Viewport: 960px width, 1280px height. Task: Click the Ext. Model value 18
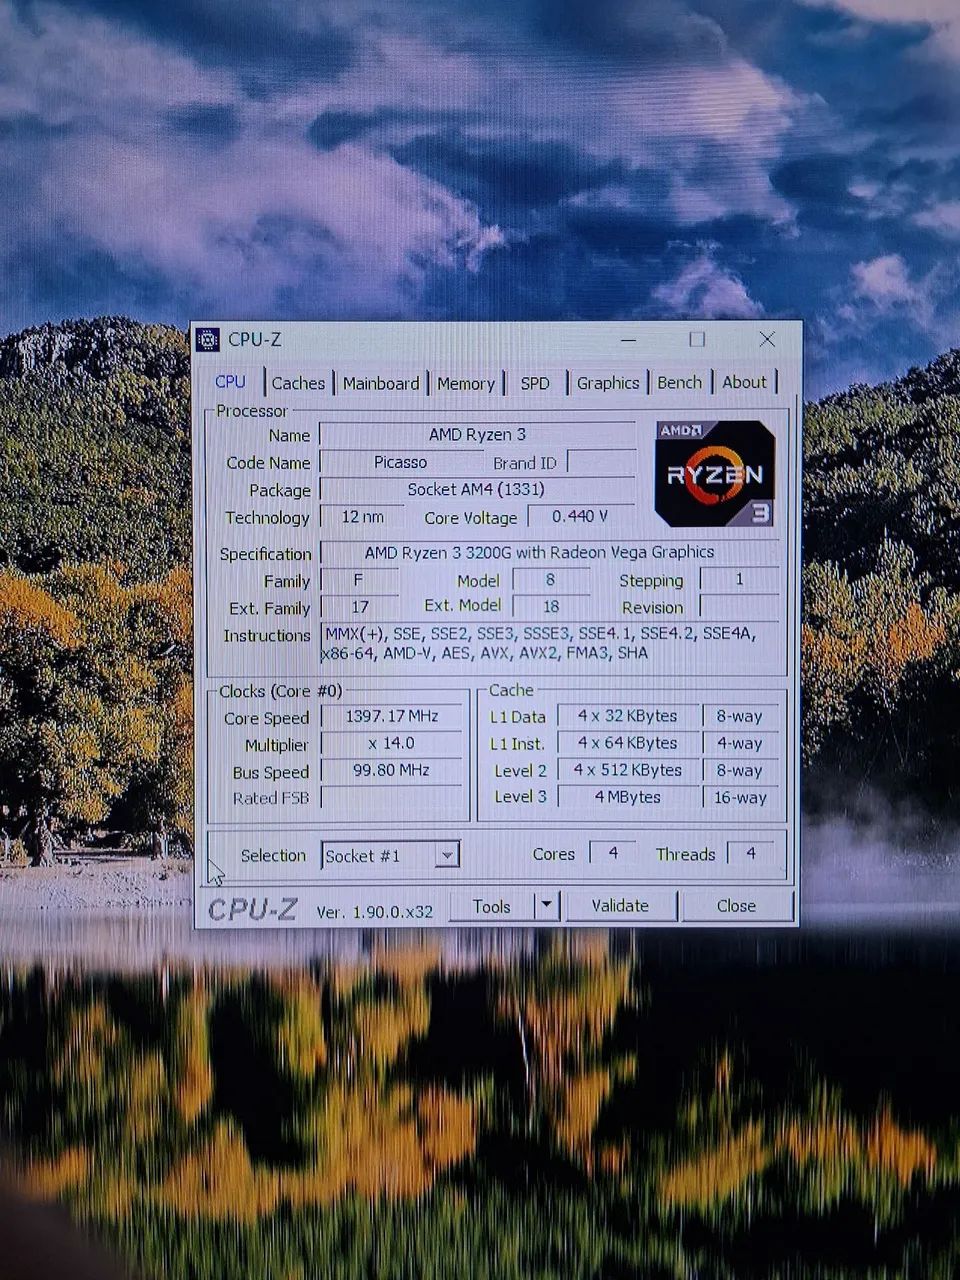coord(550,607)
